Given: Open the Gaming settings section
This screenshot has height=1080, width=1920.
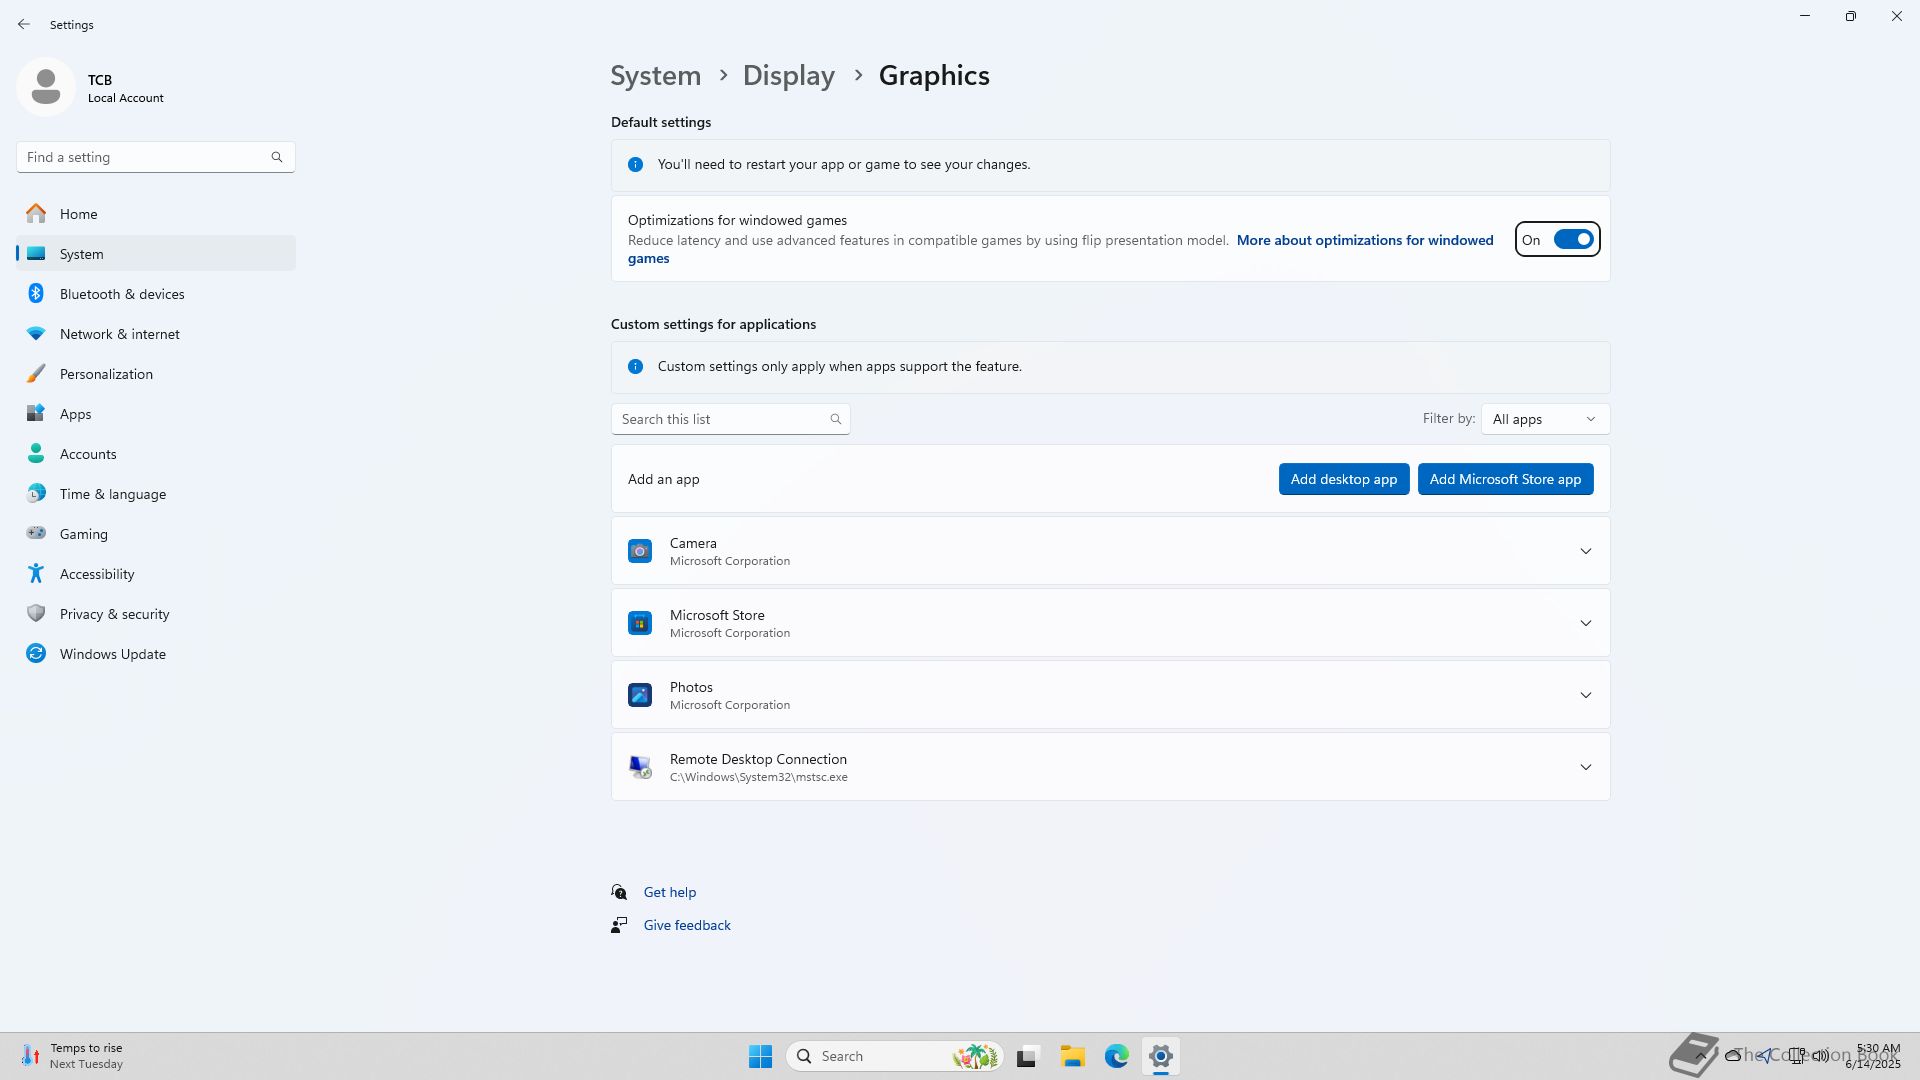Looking at the screenshot, I should point(84,534).
